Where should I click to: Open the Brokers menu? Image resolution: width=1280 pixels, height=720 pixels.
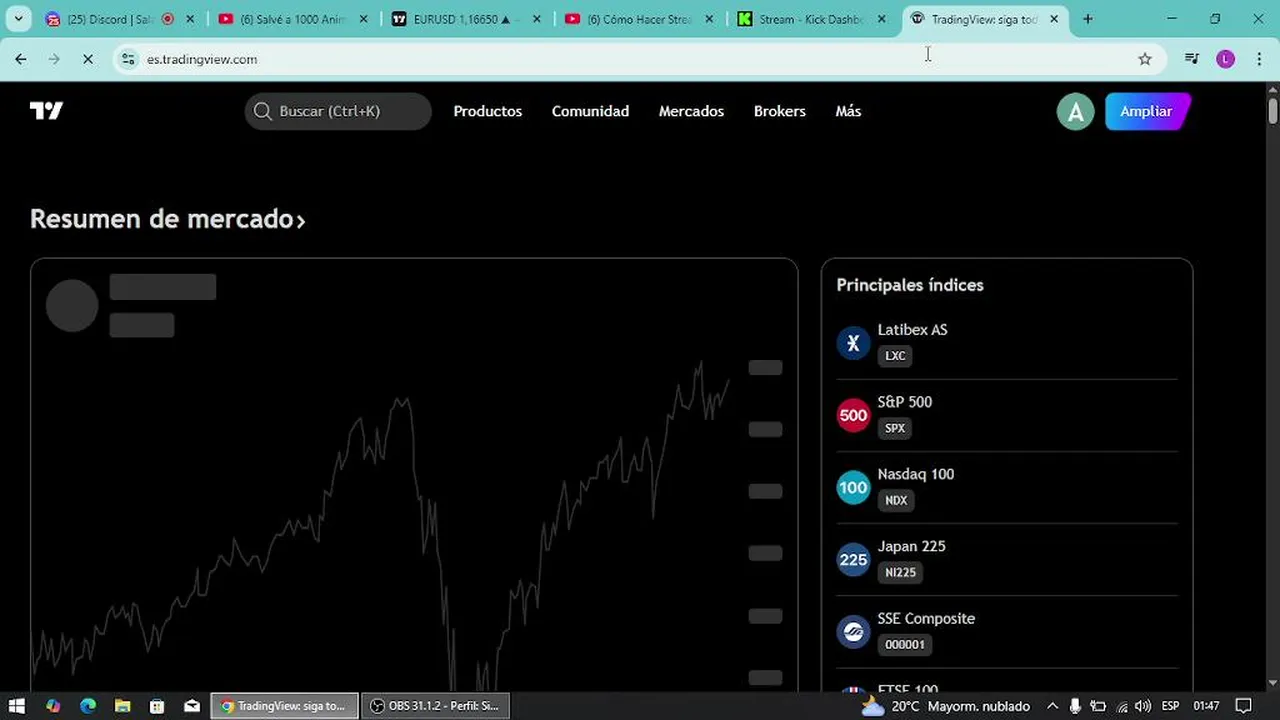coord(780,111)
